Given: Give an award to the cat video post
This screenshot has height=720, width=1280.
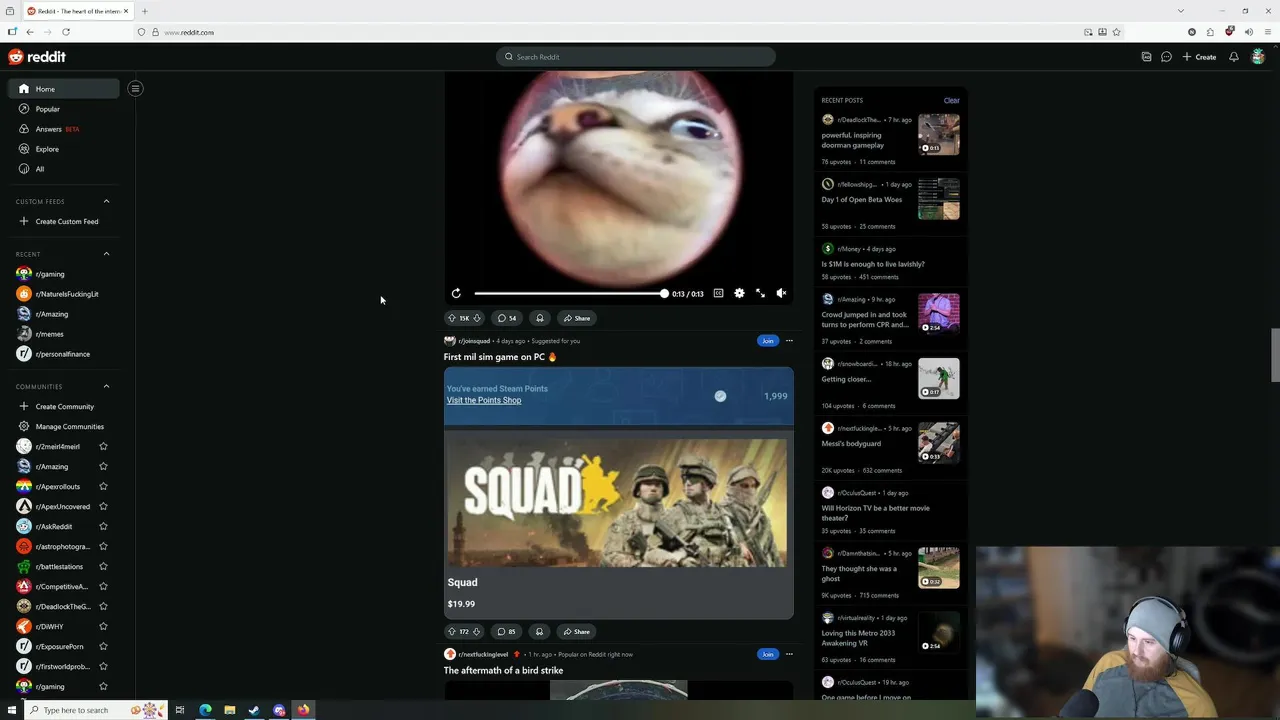Looking at the screenshot, I should [539, 318].
